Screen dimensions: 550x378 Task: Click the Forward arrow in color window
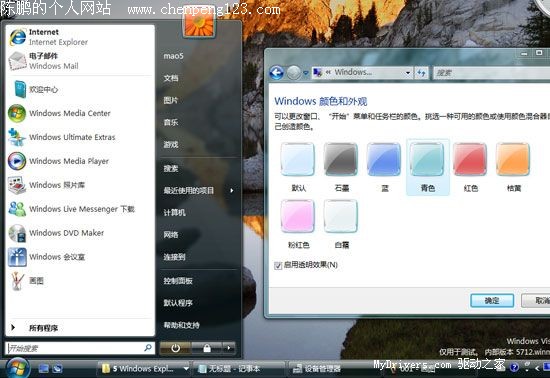[294, 73]
